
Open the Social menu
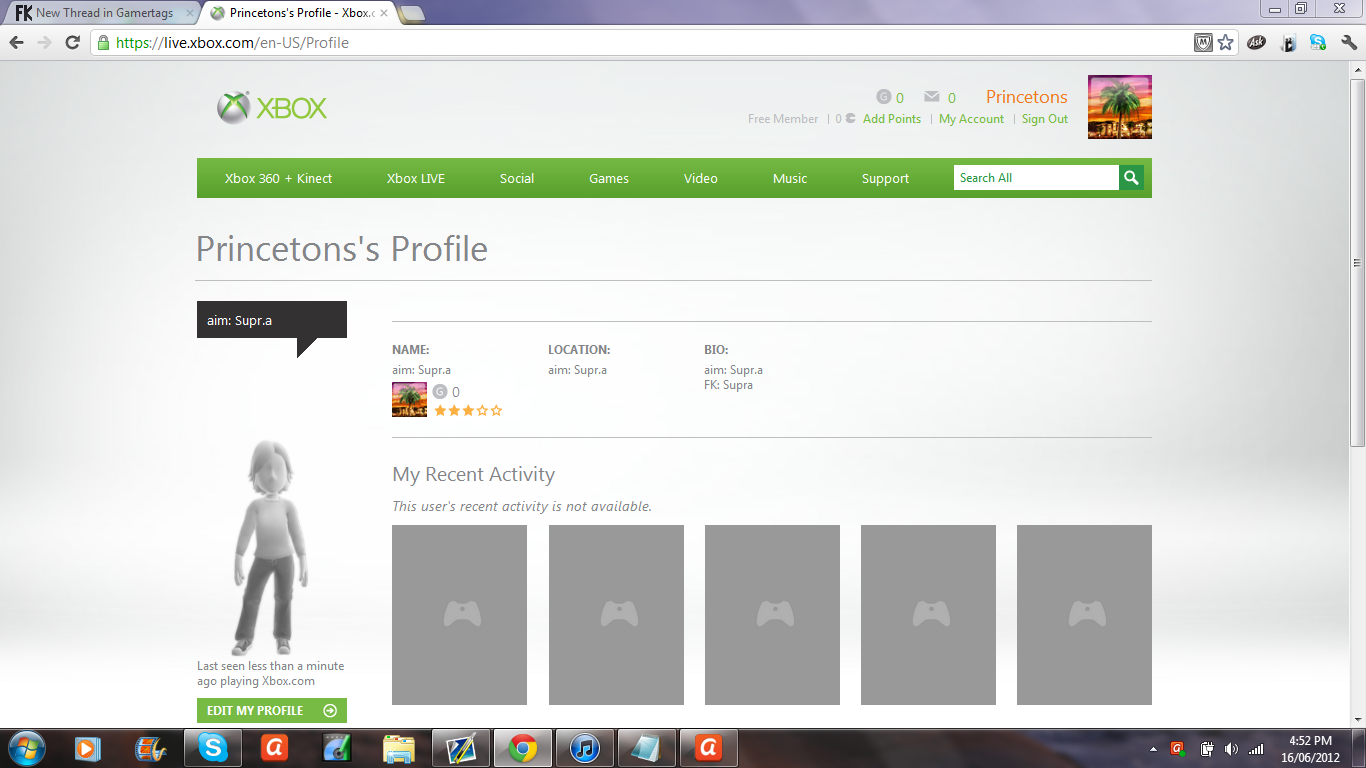pos(517,178)
